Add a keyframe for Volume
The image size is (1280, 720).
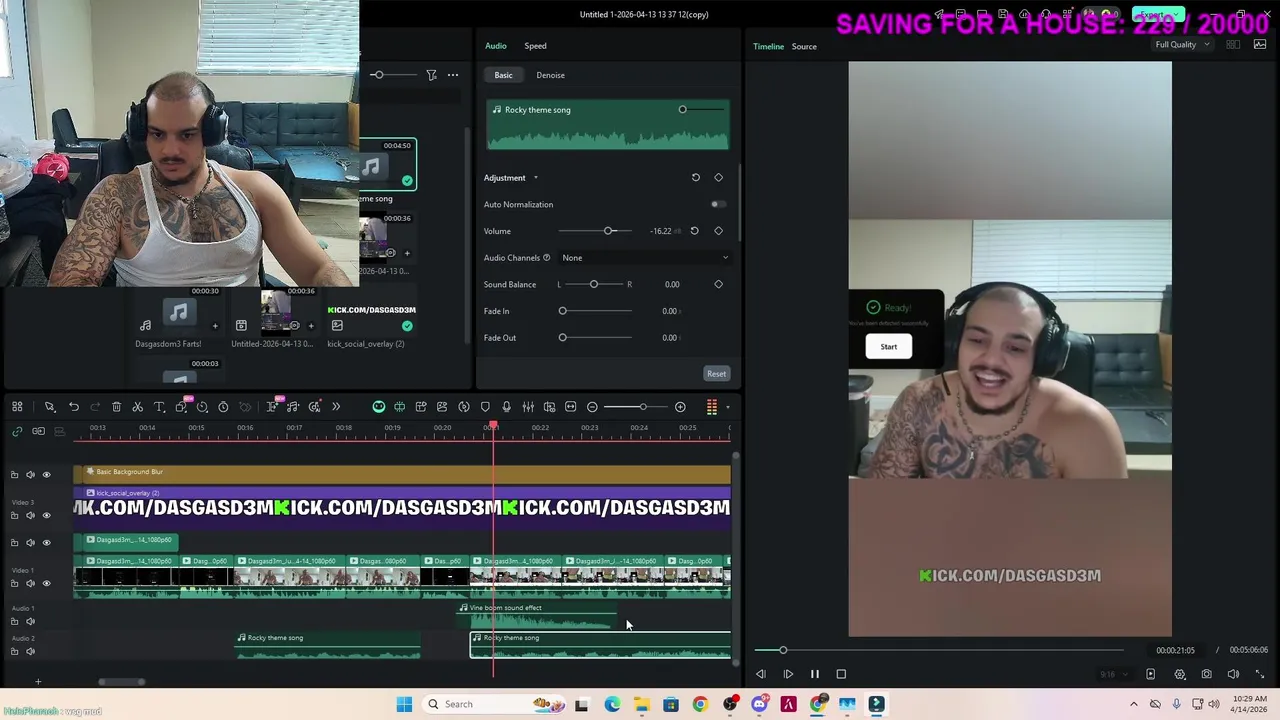[718, 231]
